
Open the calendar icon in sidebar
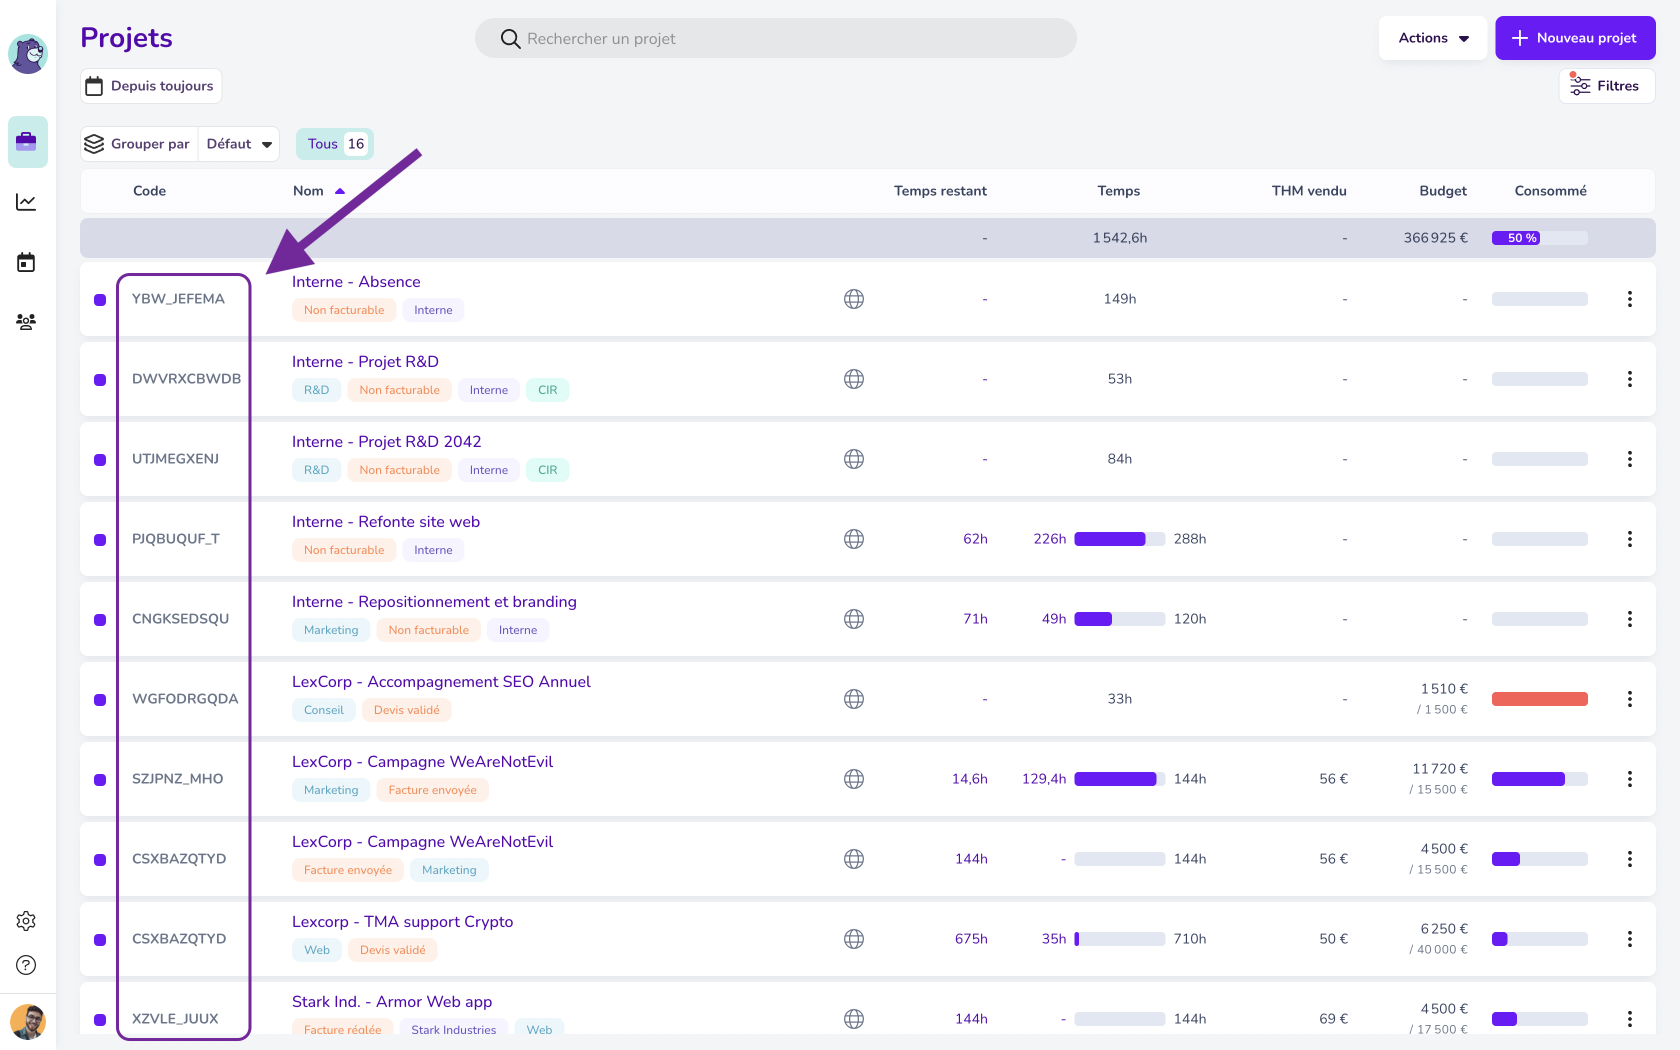(x=27, y=262)
